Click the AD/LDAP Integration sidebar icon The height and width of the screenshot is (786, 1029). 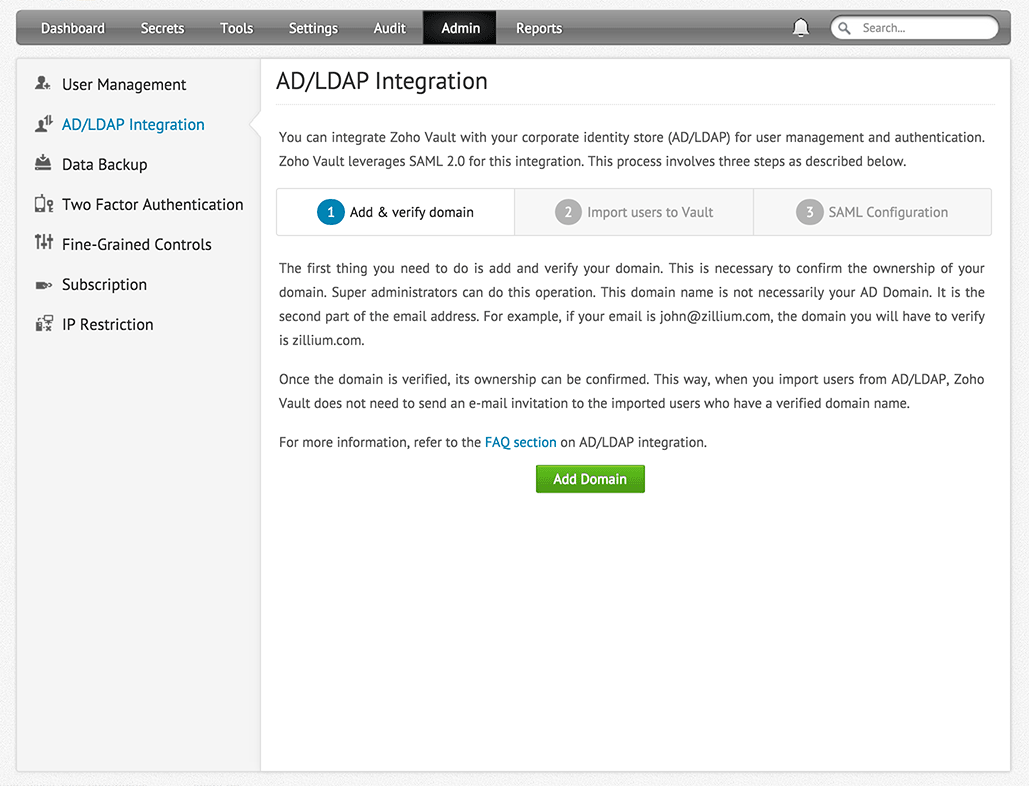tap(43, 124)
